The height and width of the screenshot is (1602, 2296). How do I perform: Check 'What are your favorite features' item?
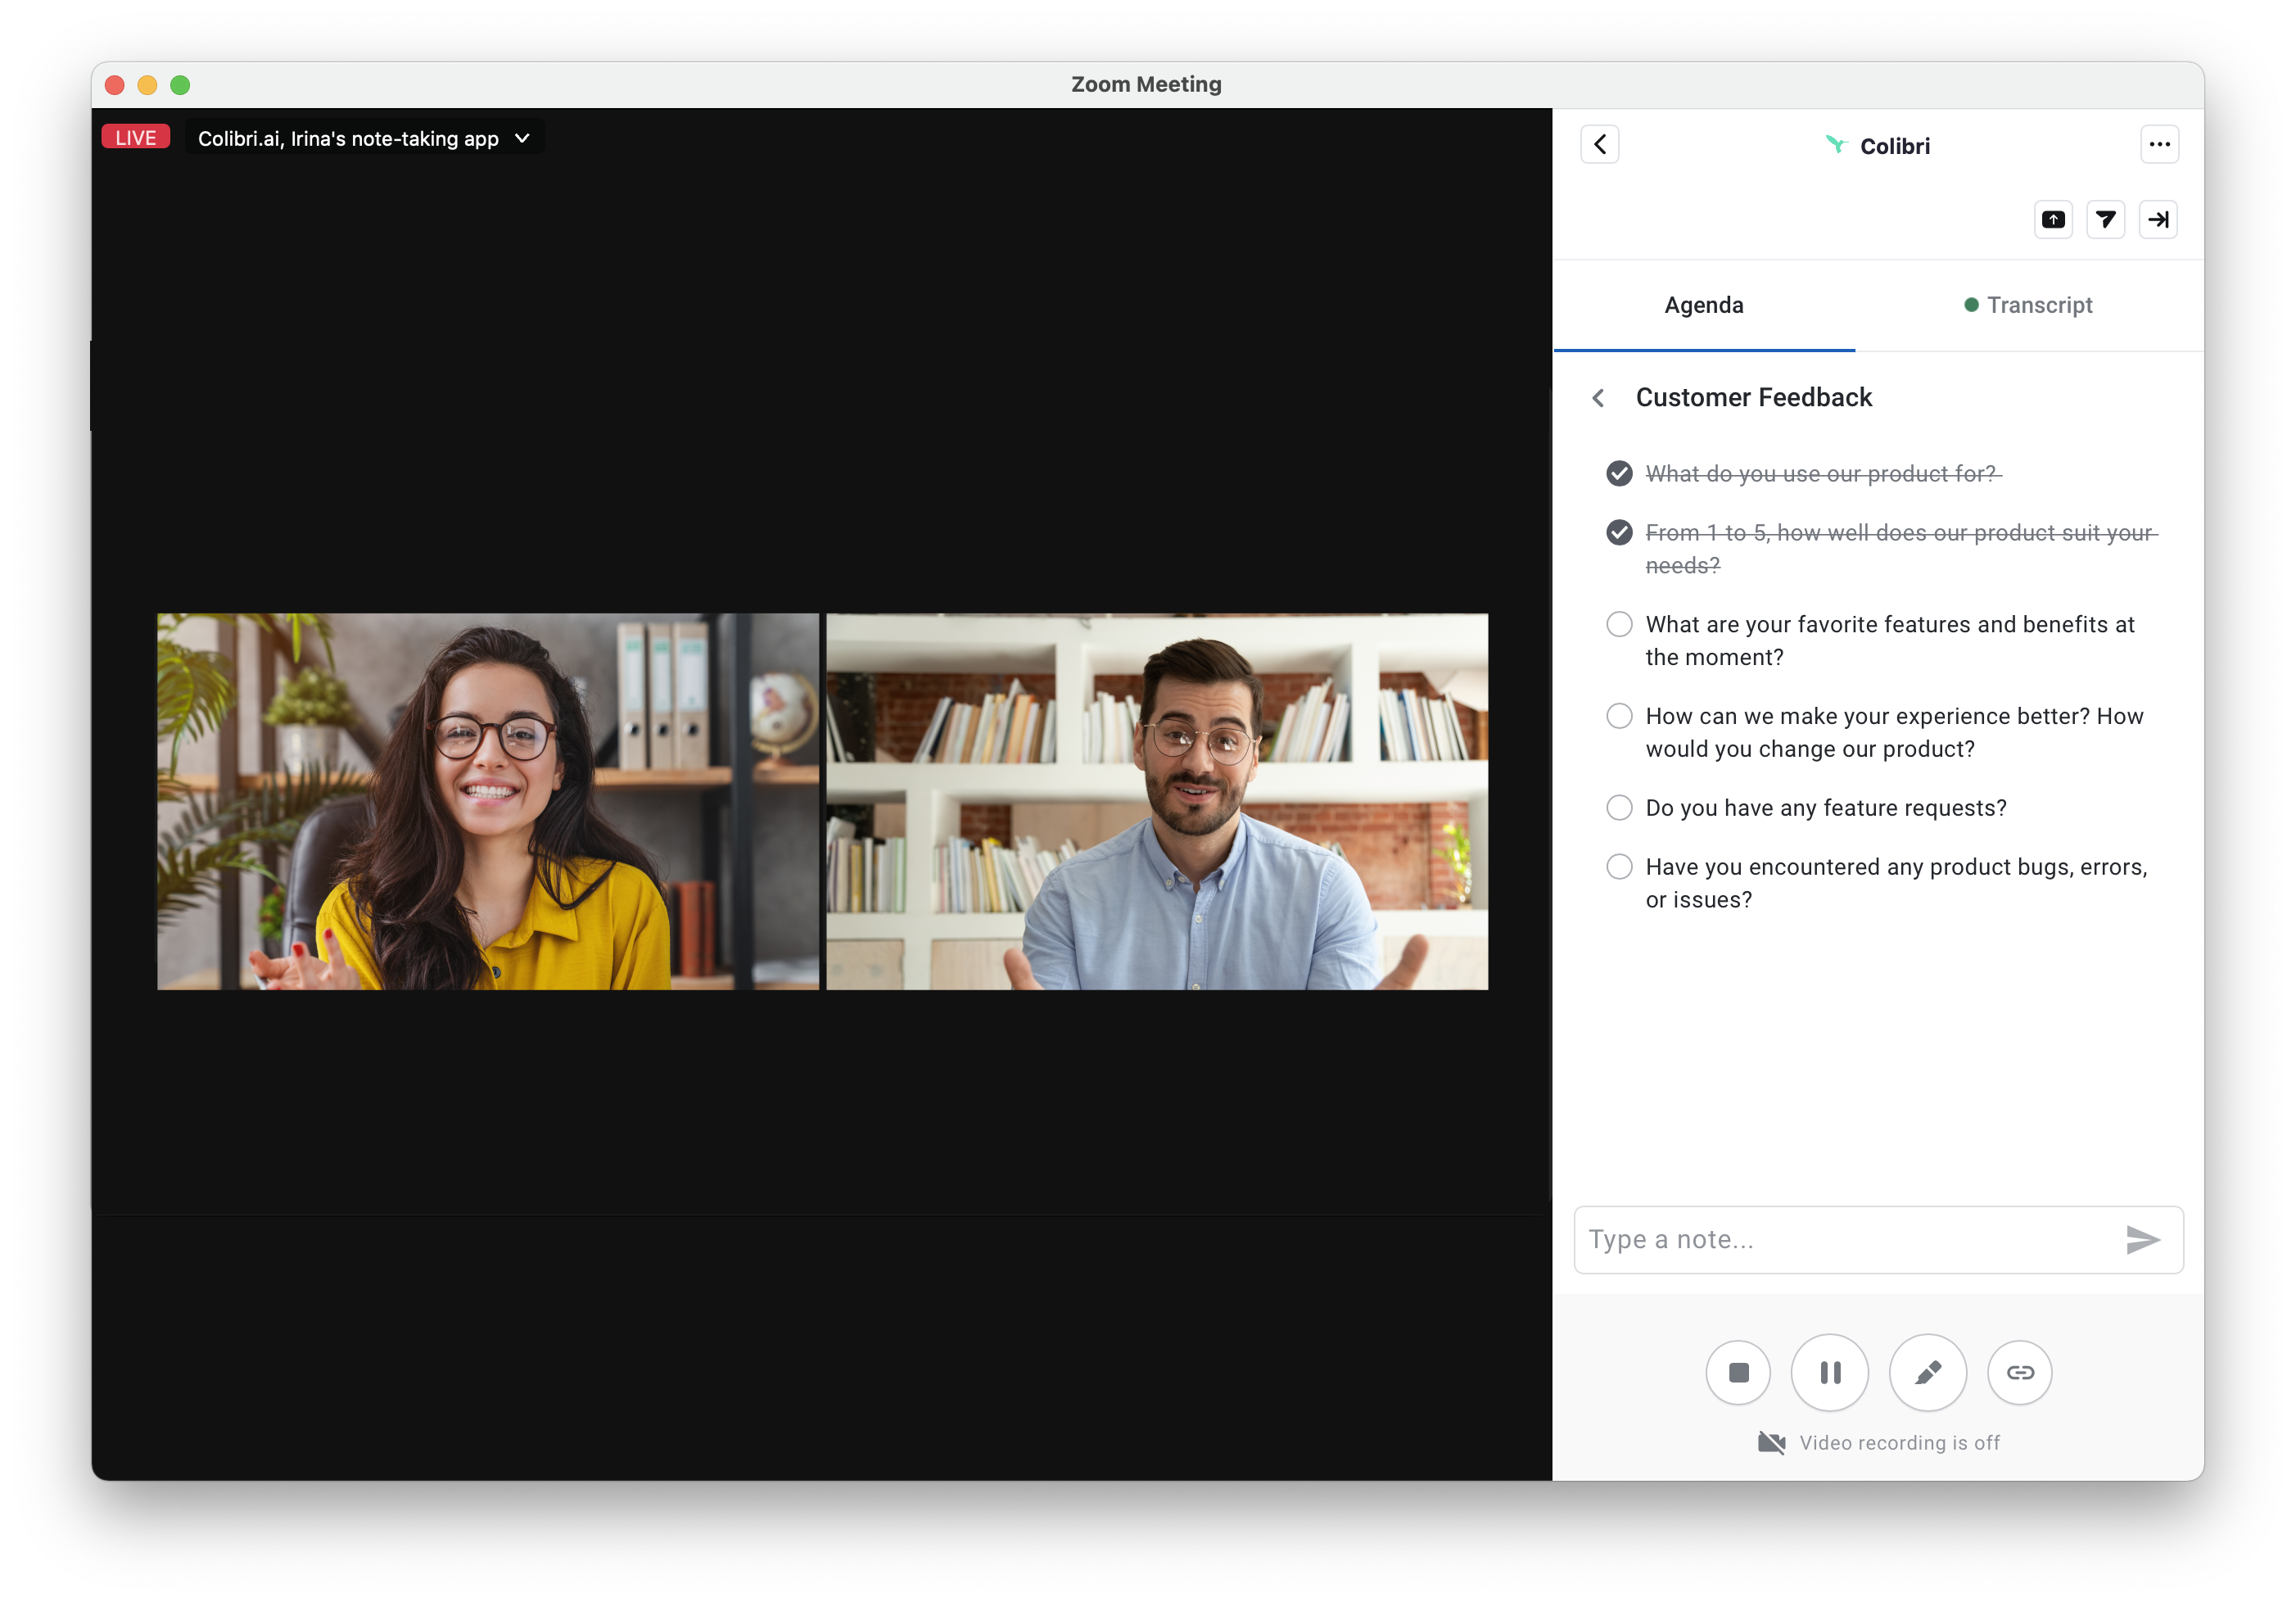coord(1619,624)
